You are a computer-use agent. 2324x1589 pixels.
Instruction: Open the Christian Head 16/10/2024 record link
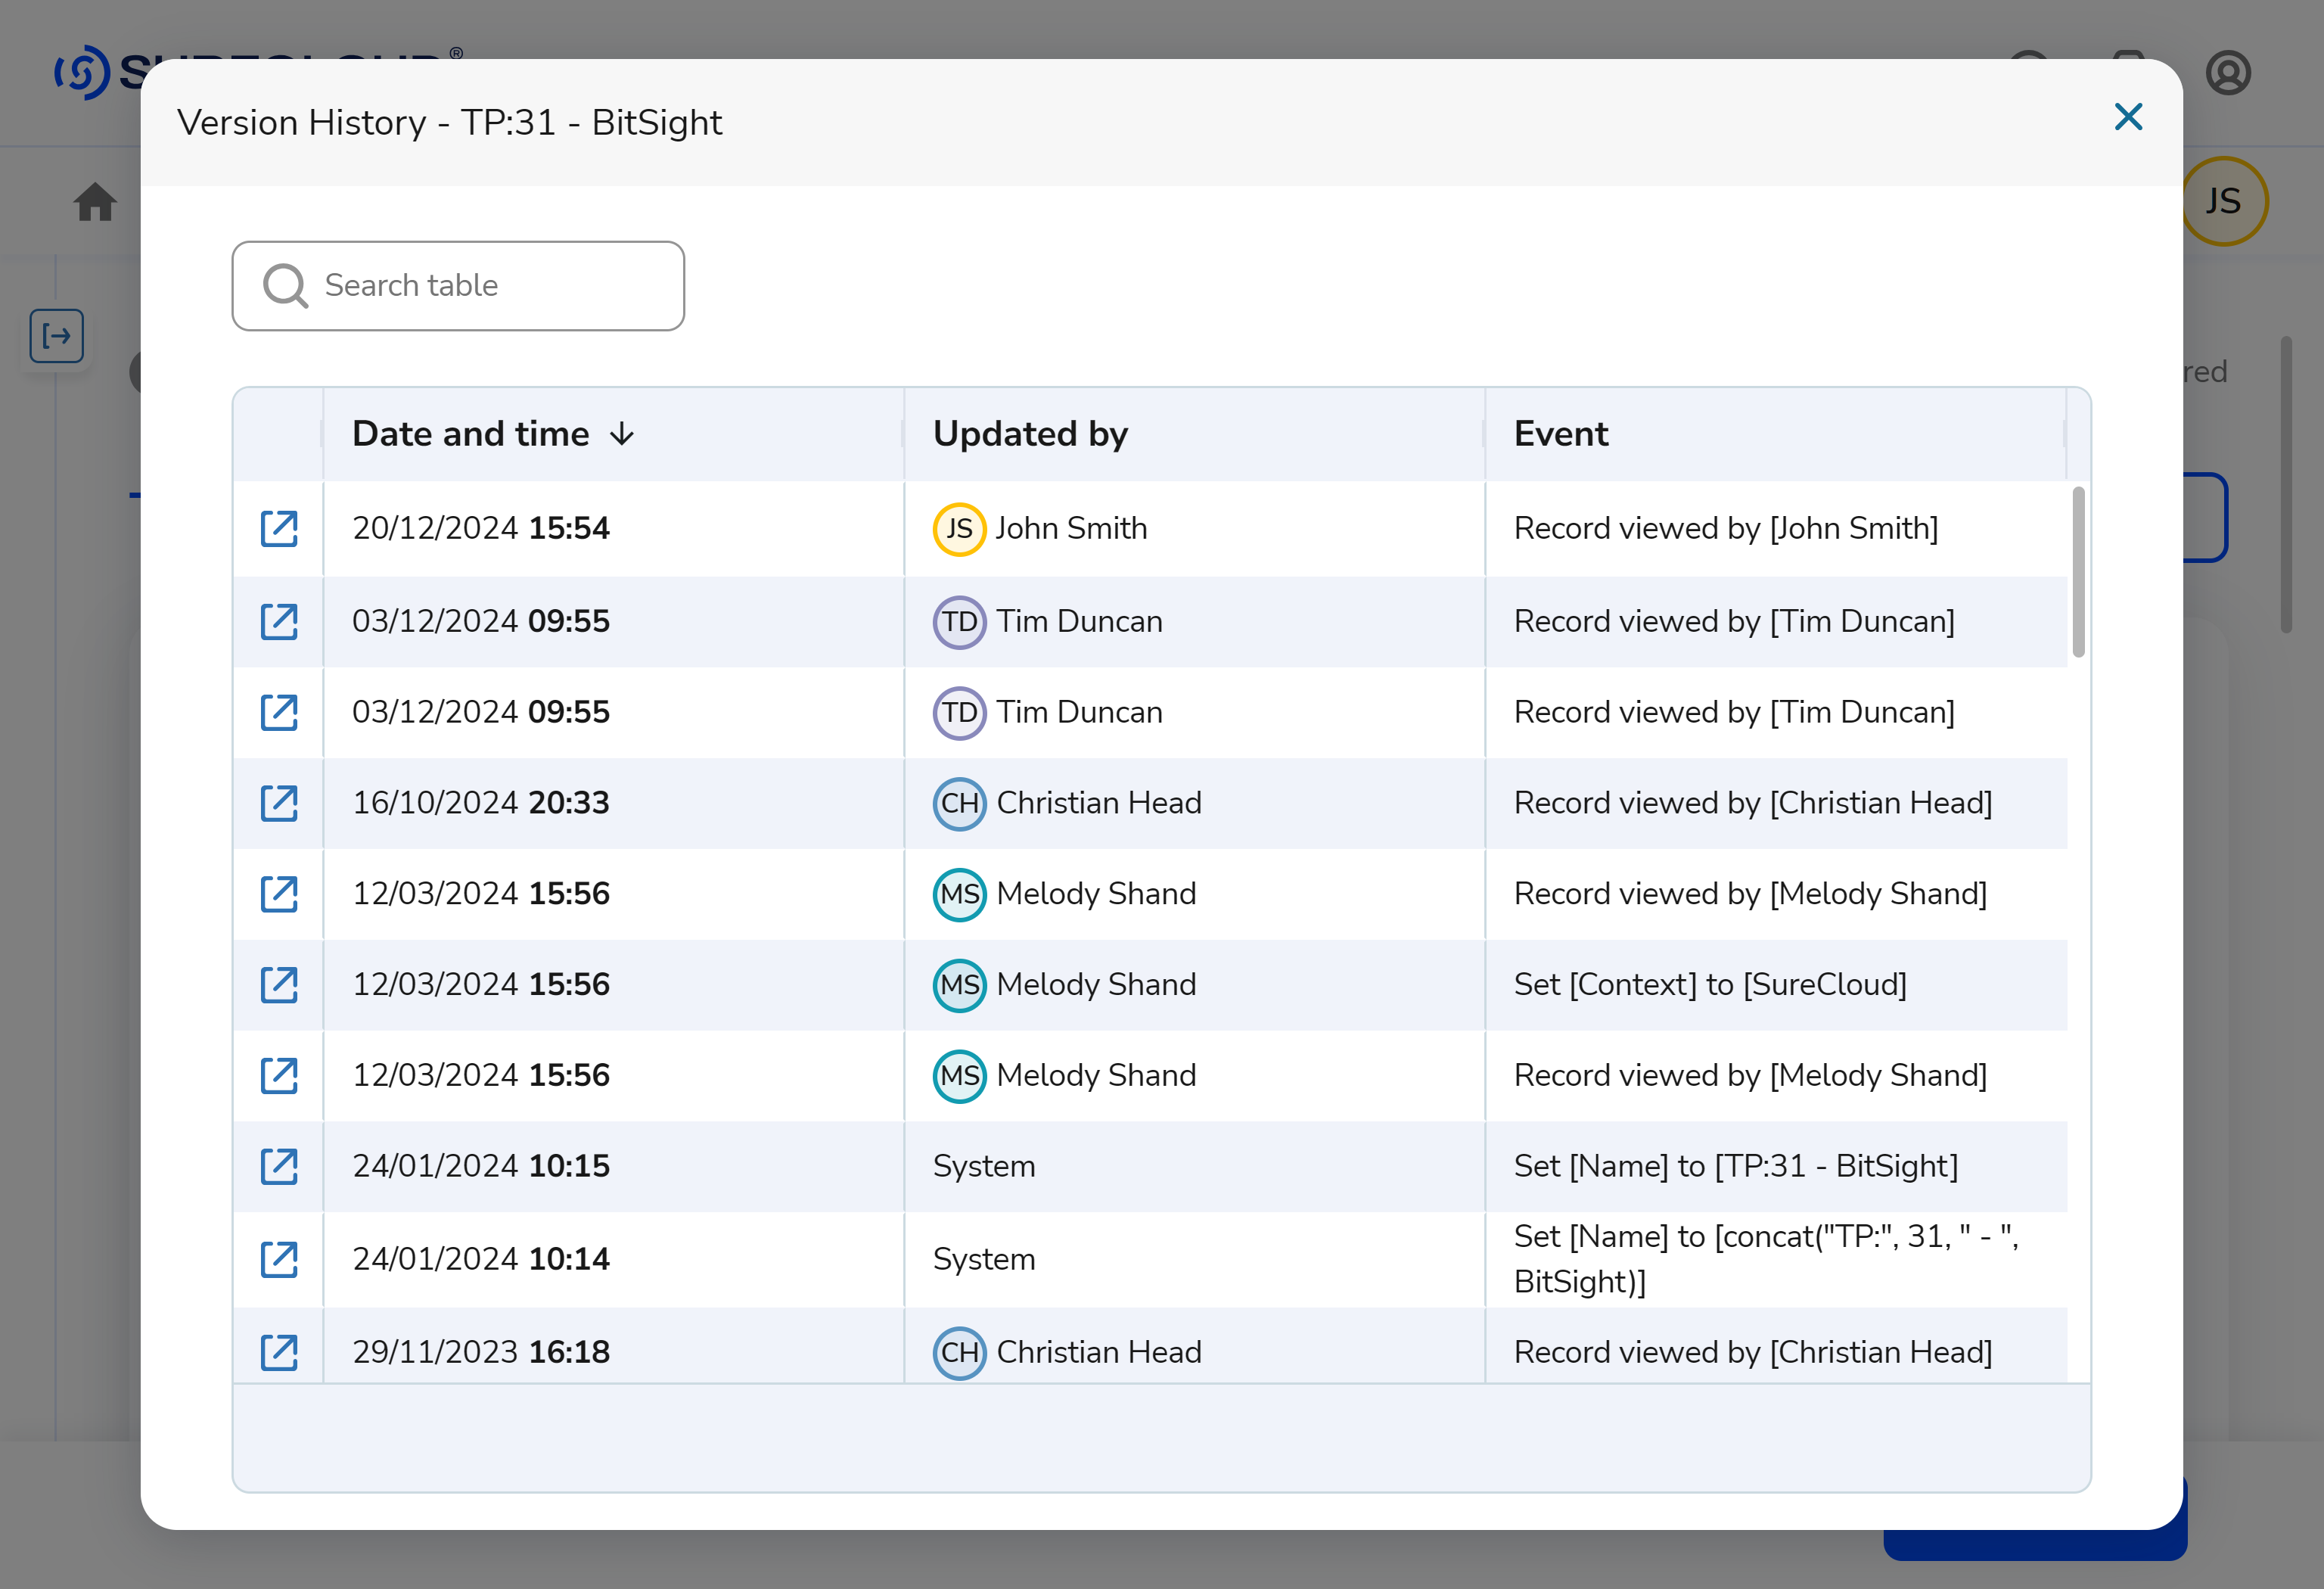278,803
